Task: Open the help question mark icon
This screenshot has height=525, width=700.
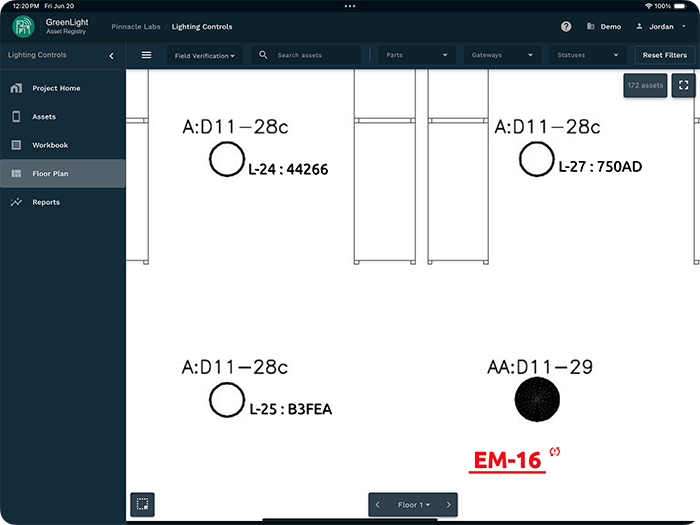Action: point(566,27)
